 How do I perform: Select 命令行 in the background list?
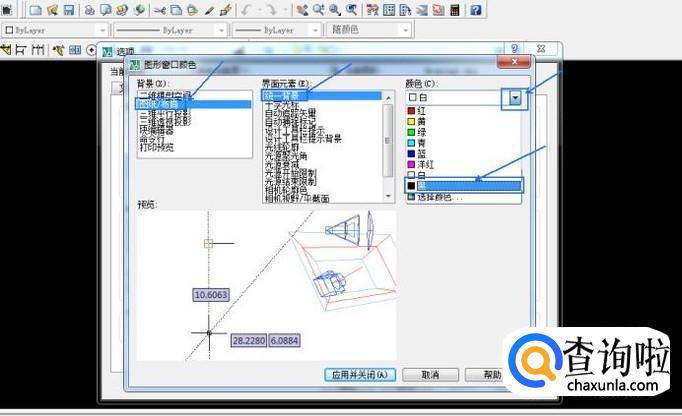tap(153, 139)
